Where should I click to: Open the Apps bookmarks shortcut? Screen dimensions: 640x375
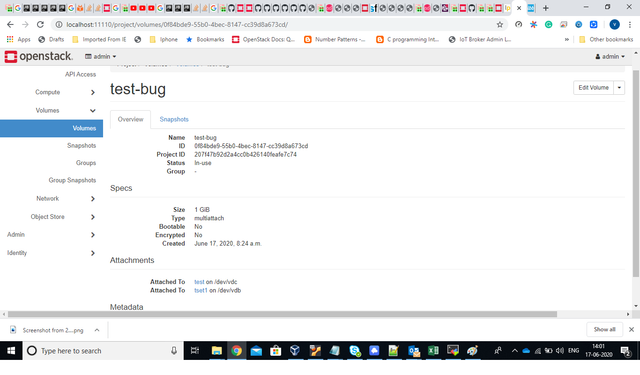click(x=18, y=40)
